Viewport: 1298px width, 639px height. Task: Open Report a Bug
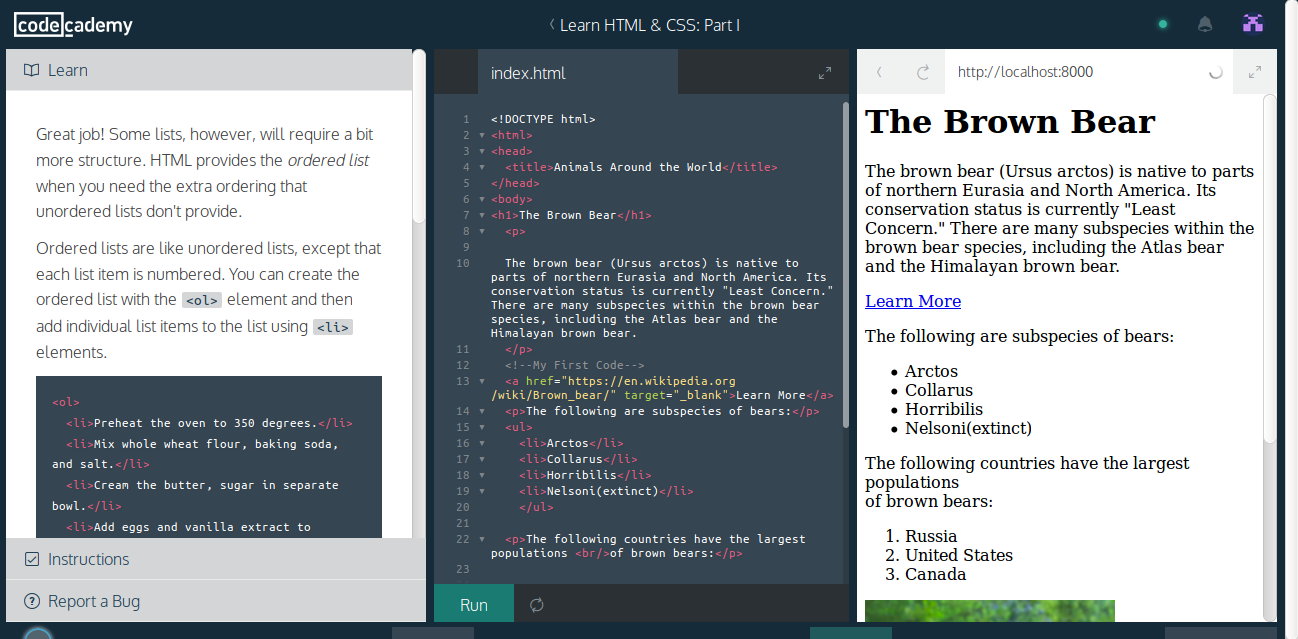pyautogui.click(x=216, y=601)
